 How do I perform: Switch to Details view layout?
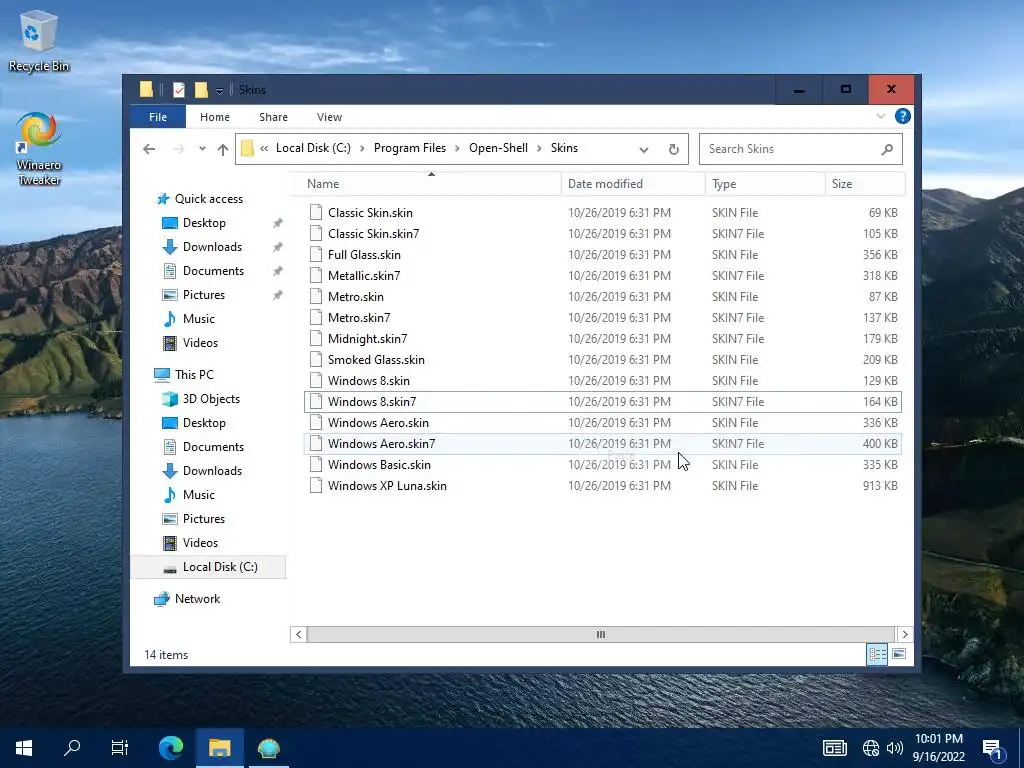pos(877,654)
